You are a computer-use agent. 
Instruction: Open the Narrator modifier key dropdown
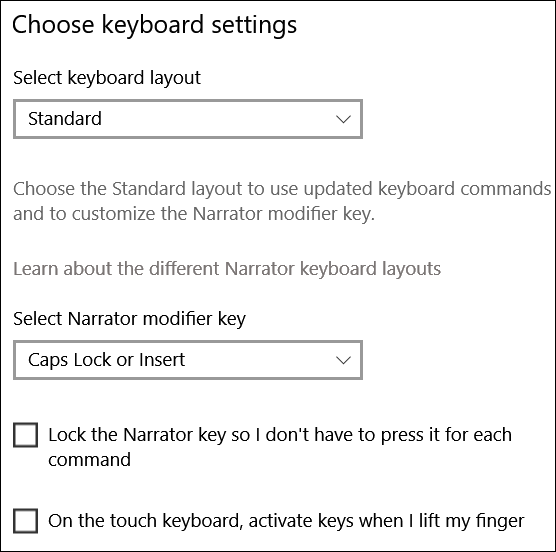[x=188, y=360]
